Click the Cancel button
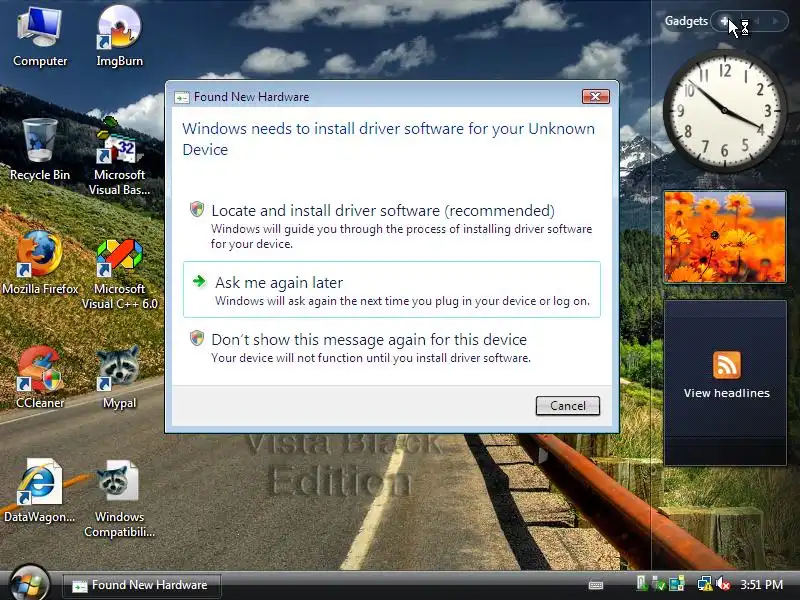Viewport: 800px width, 600px height. pyautogui.click(x=567, y=406)
